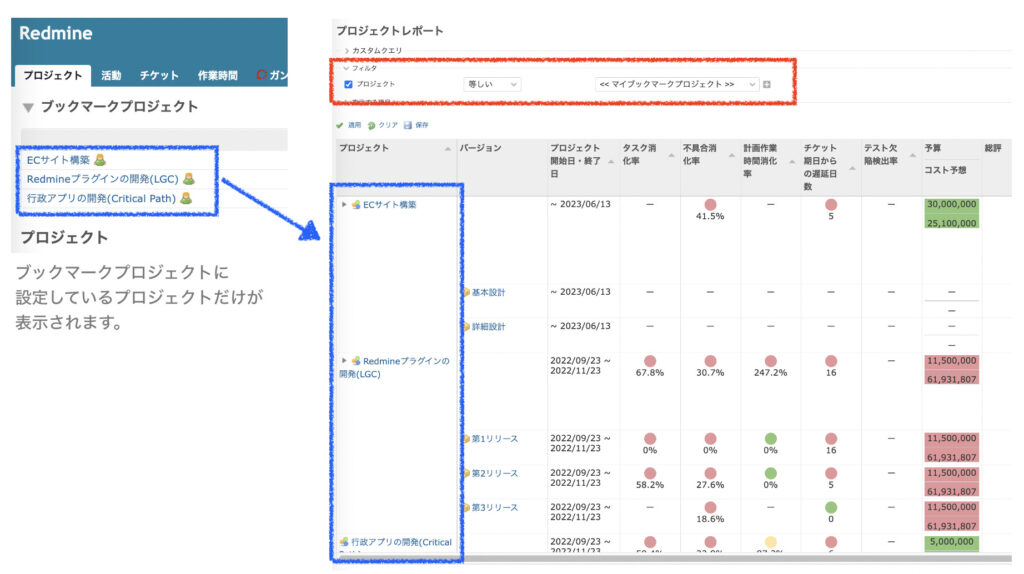This screenshot has width=1024, height=574.
Task: Open the 第1リリース version
Action: [494, 439]
